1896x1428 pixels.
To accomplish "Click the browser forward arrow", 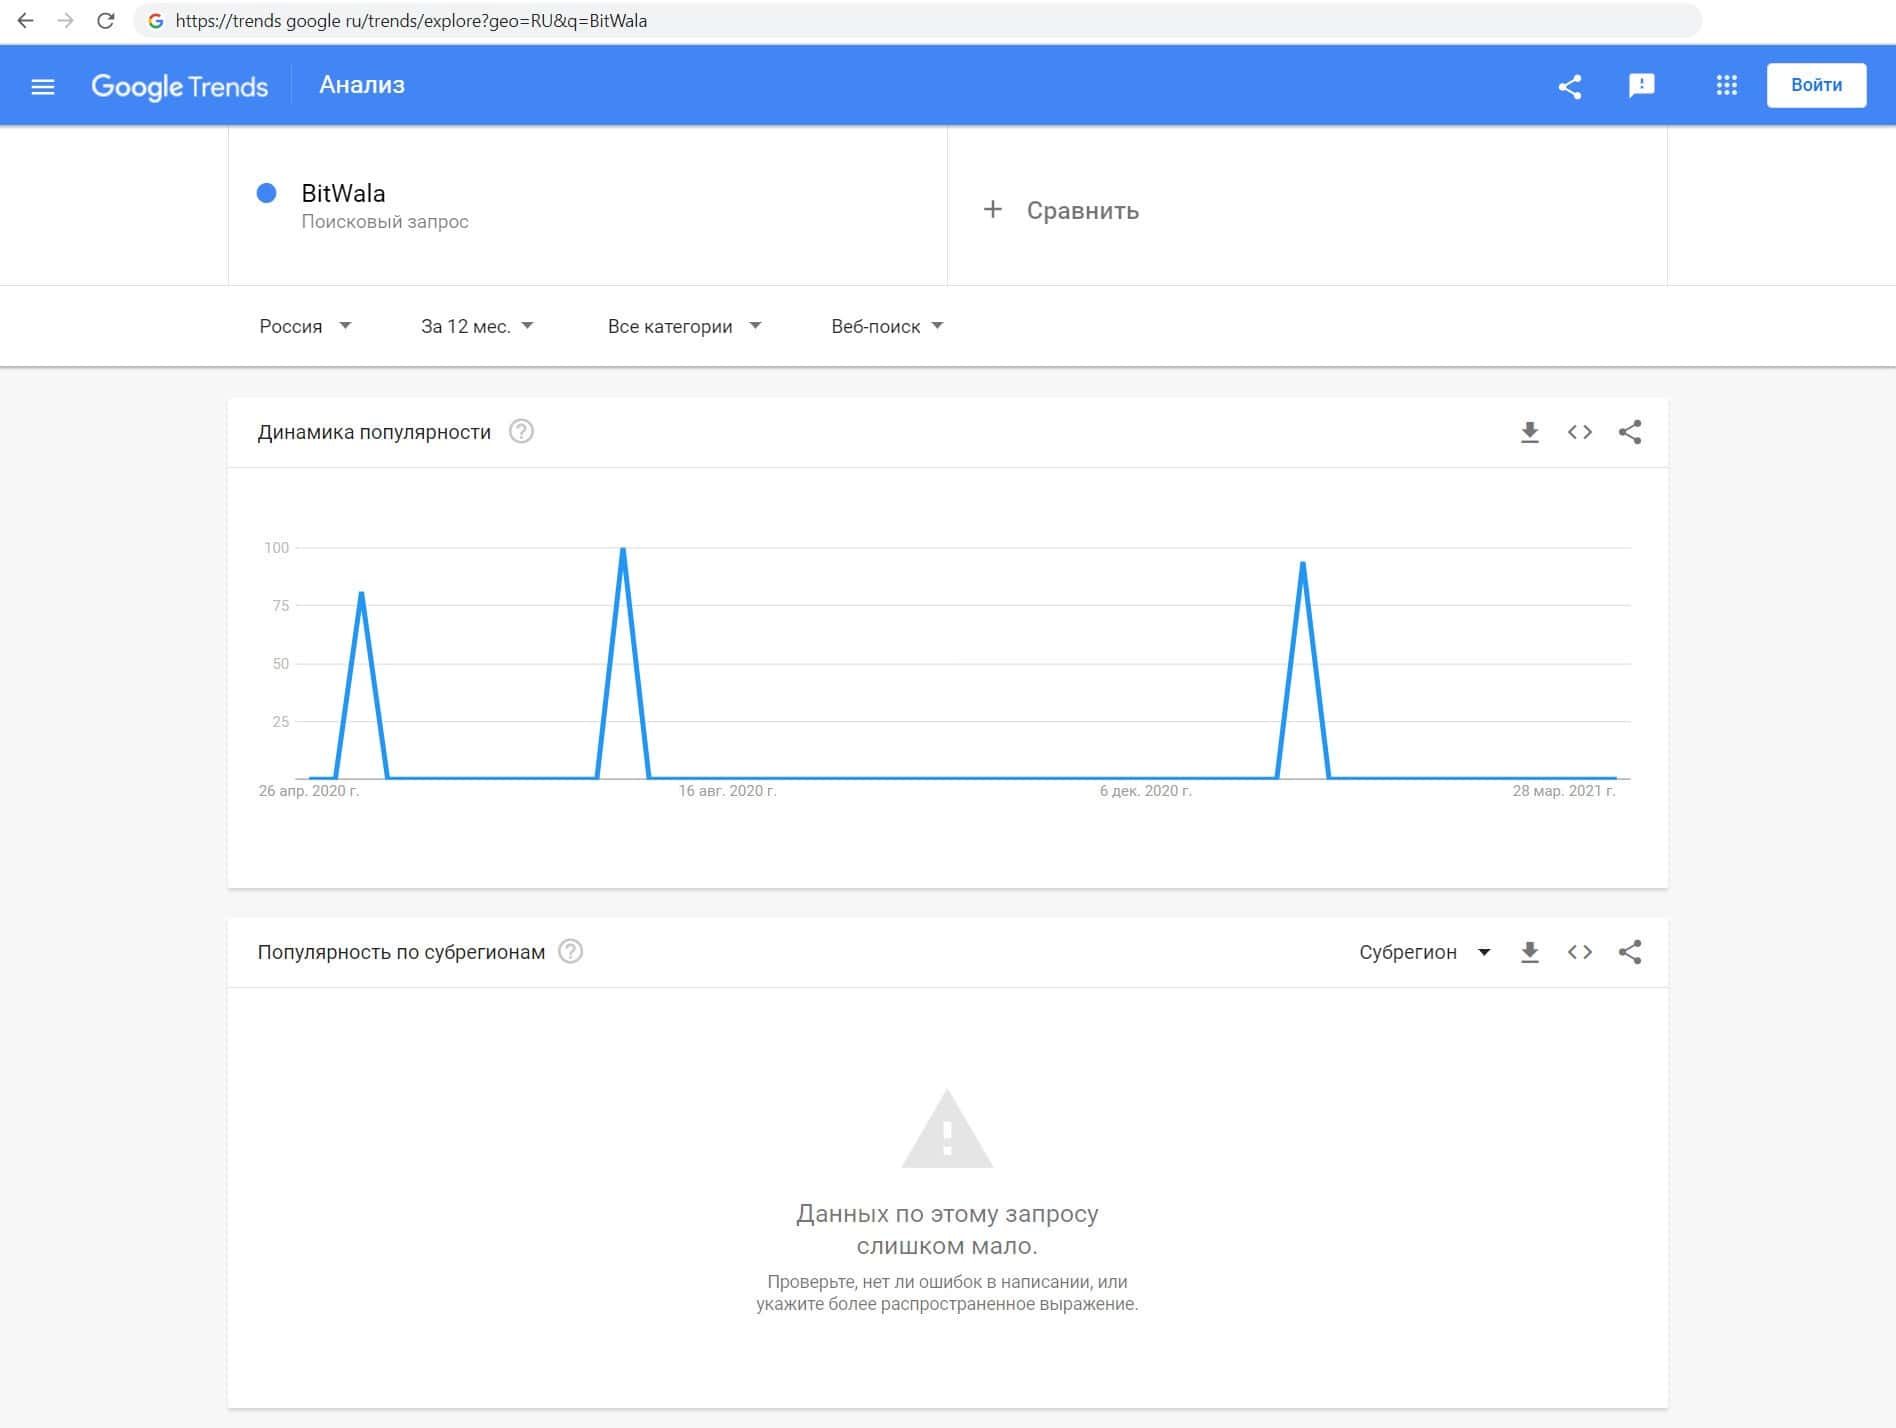I will pyautogui.click(x=66, y=20).
